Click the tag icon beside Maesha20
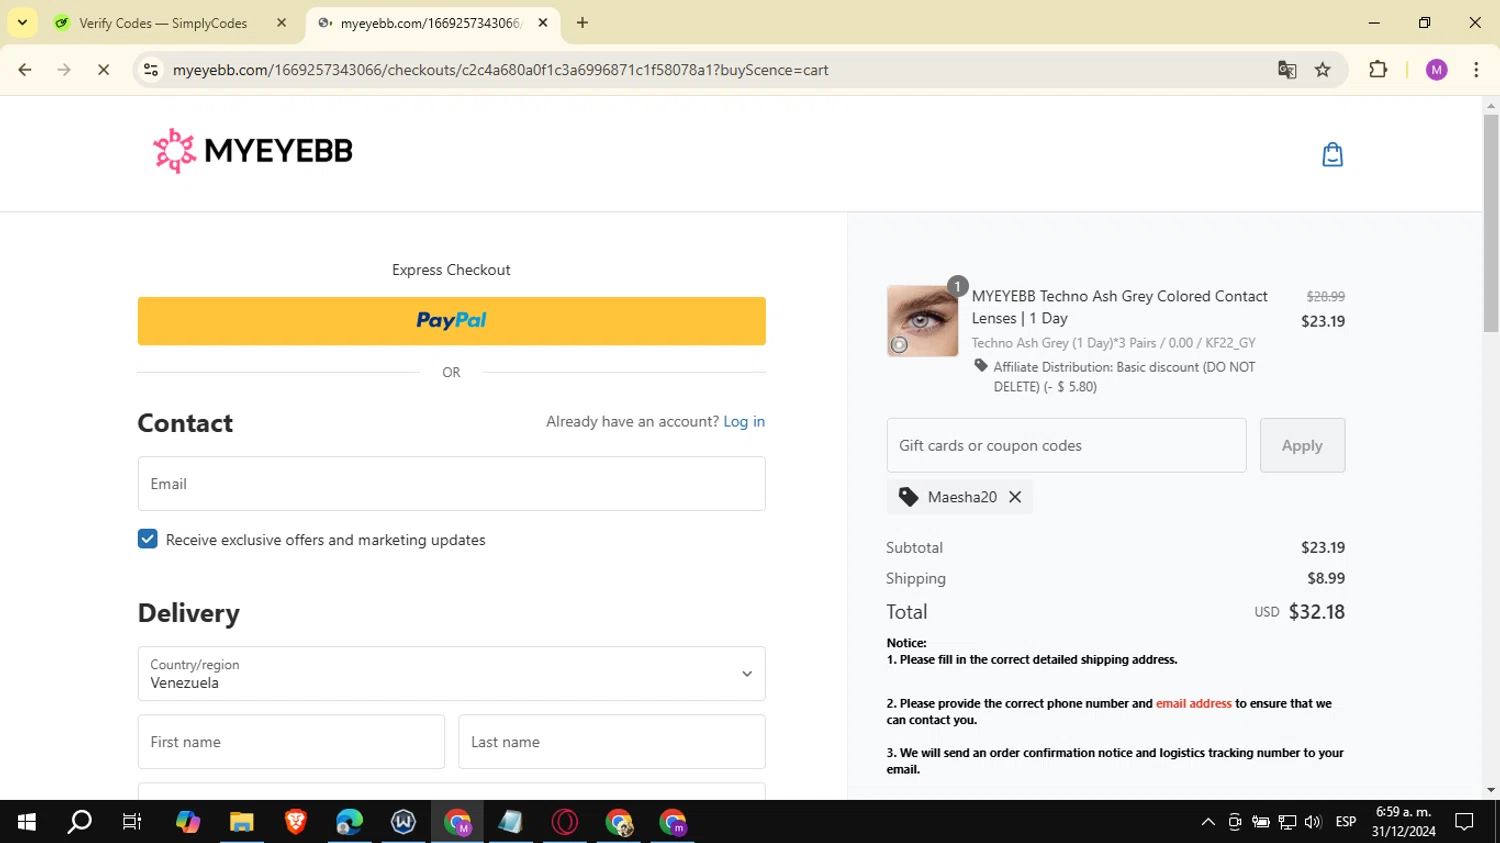This screenshot has width=1500, height=843. point(908,497)
